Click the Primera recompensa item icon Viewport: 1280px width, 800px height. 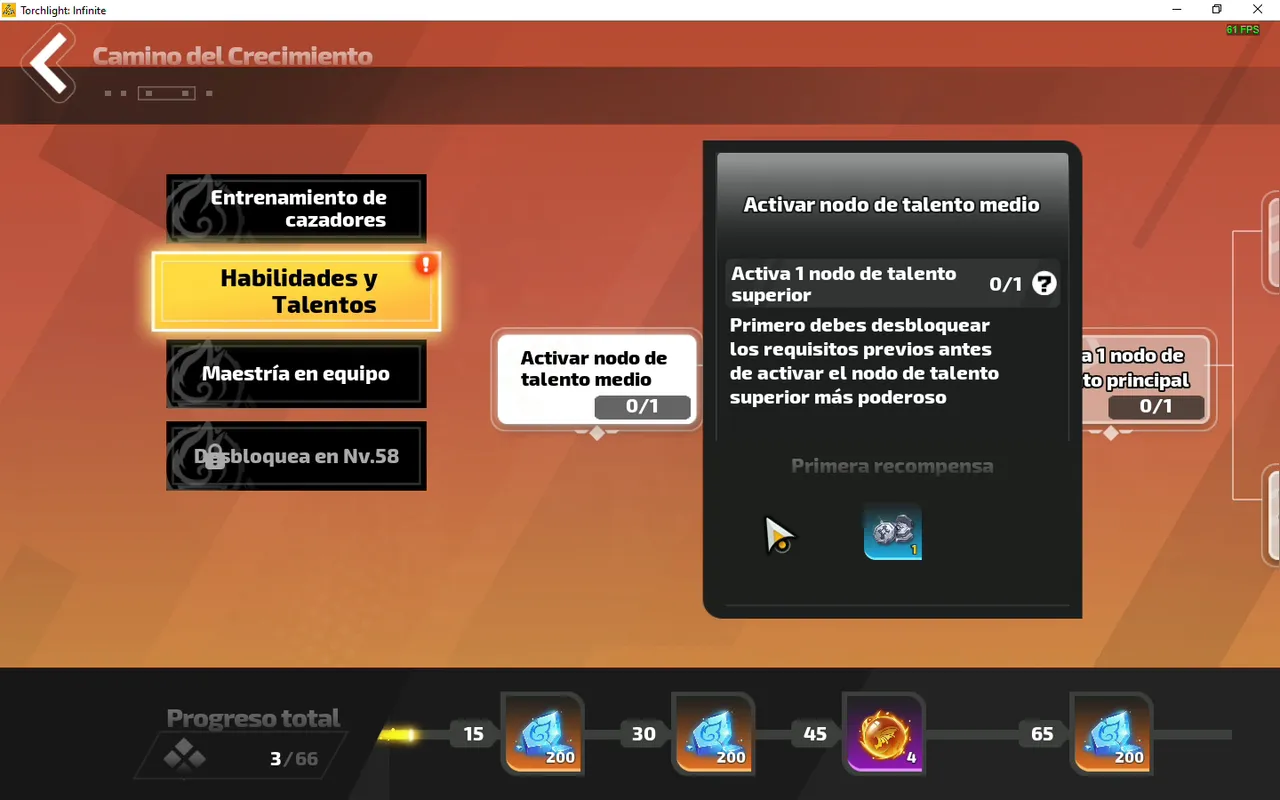pyautogui.click(x=892, y=531)
